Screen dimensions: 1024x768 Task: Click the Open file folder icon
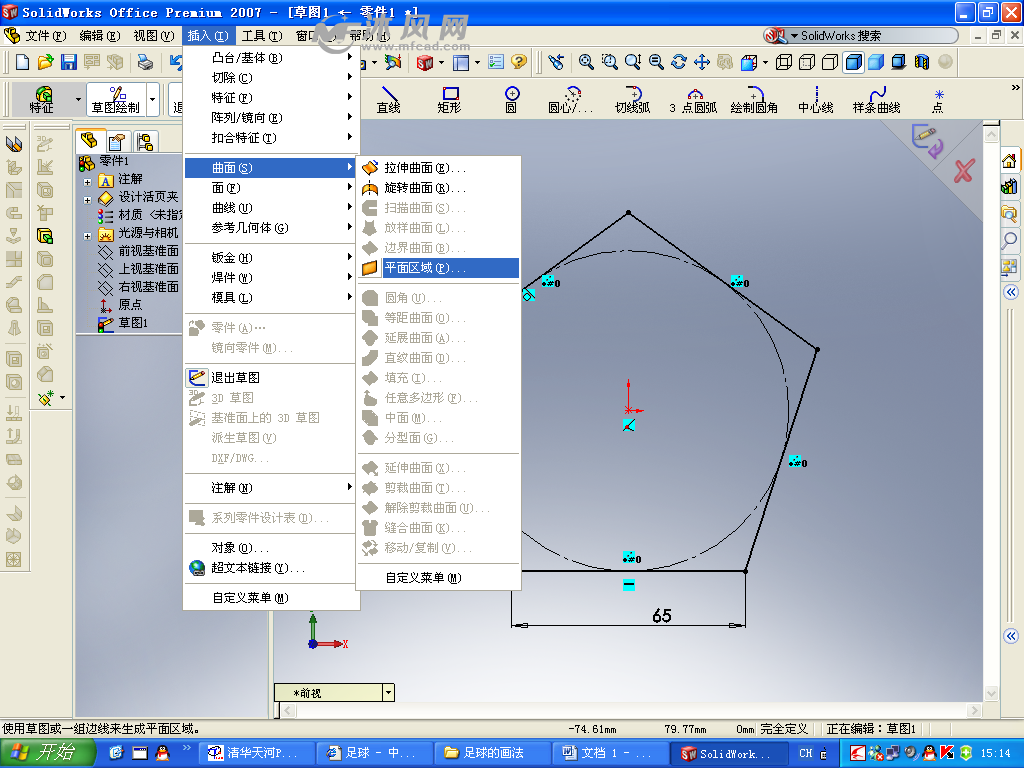[x=45, y=62]
